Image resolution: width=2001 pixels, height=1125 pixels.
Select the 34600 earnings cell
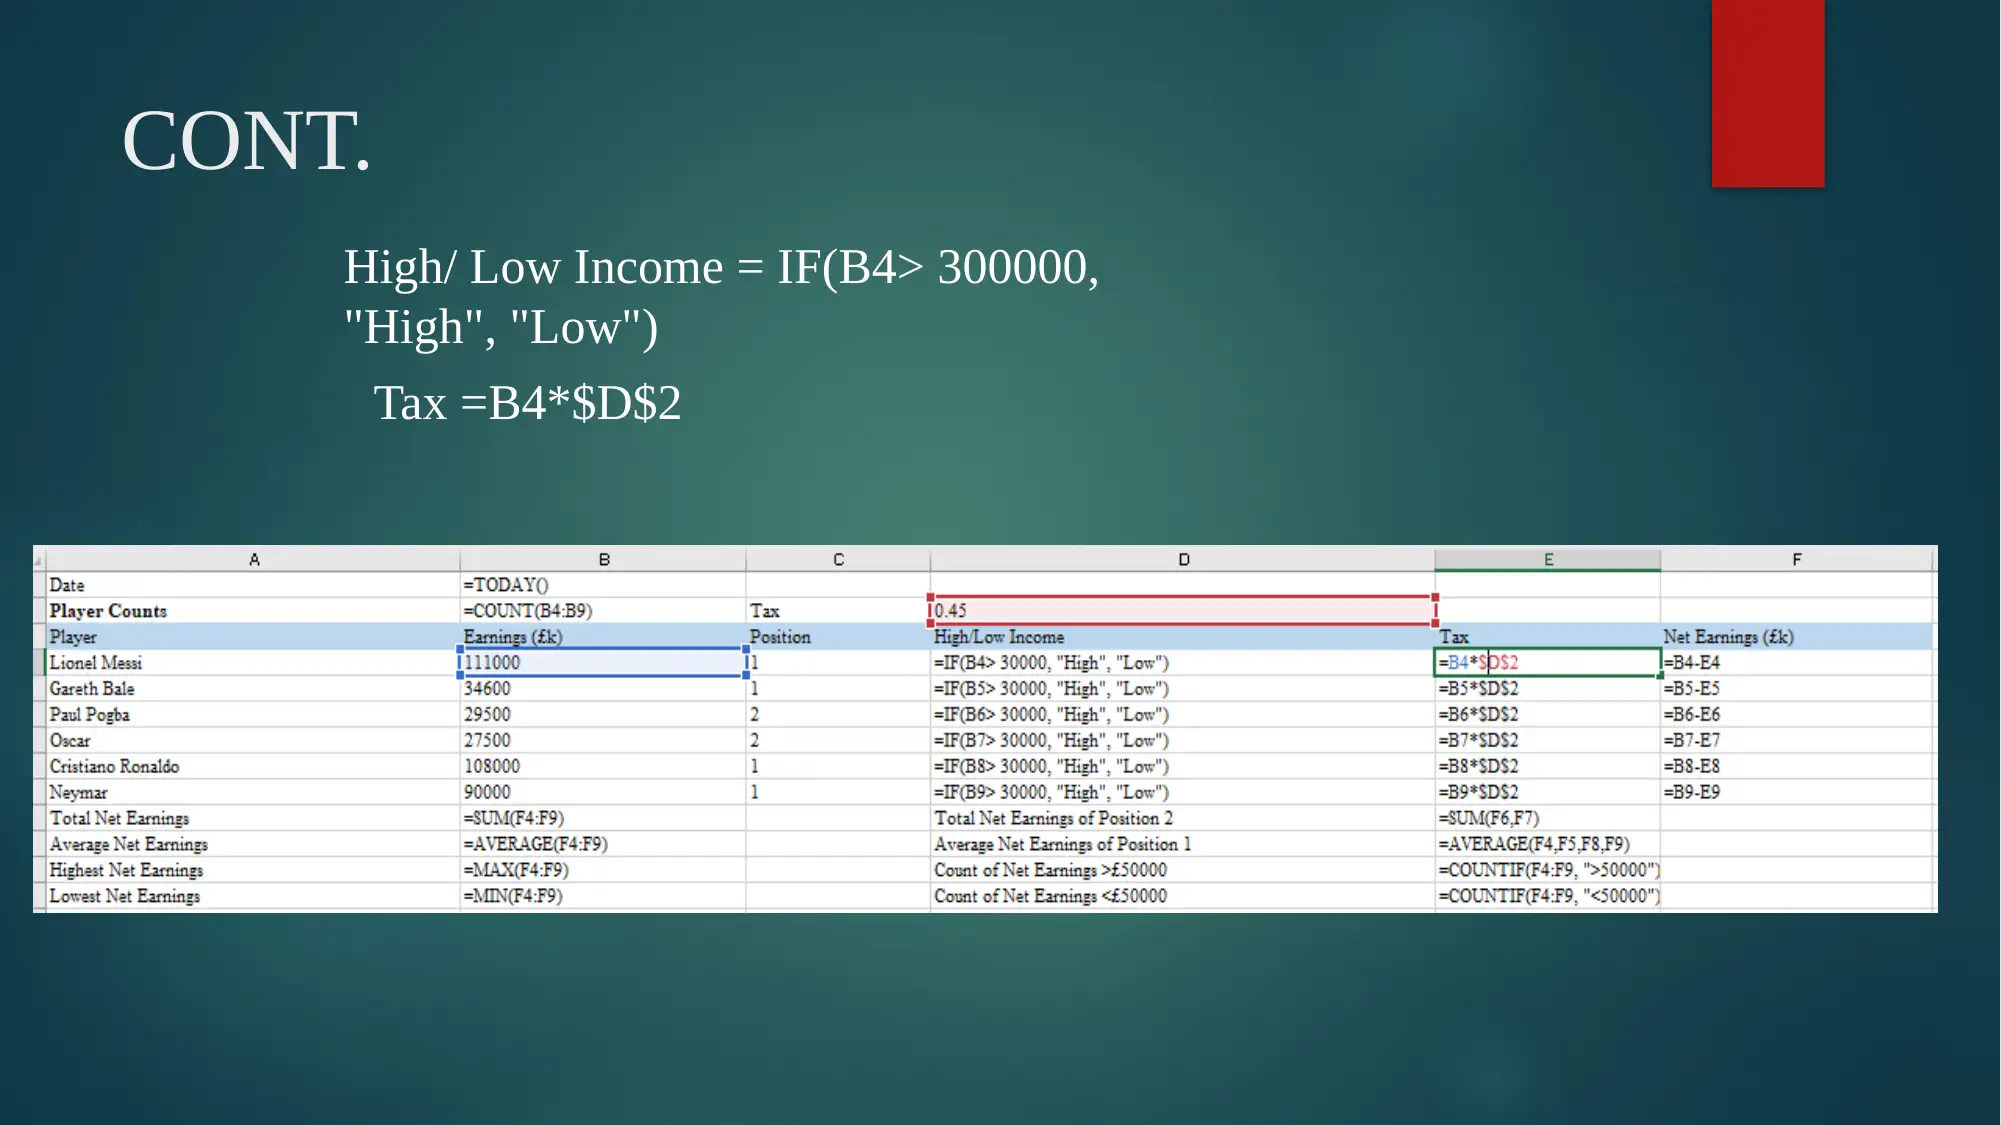click(x=603, y=689)
